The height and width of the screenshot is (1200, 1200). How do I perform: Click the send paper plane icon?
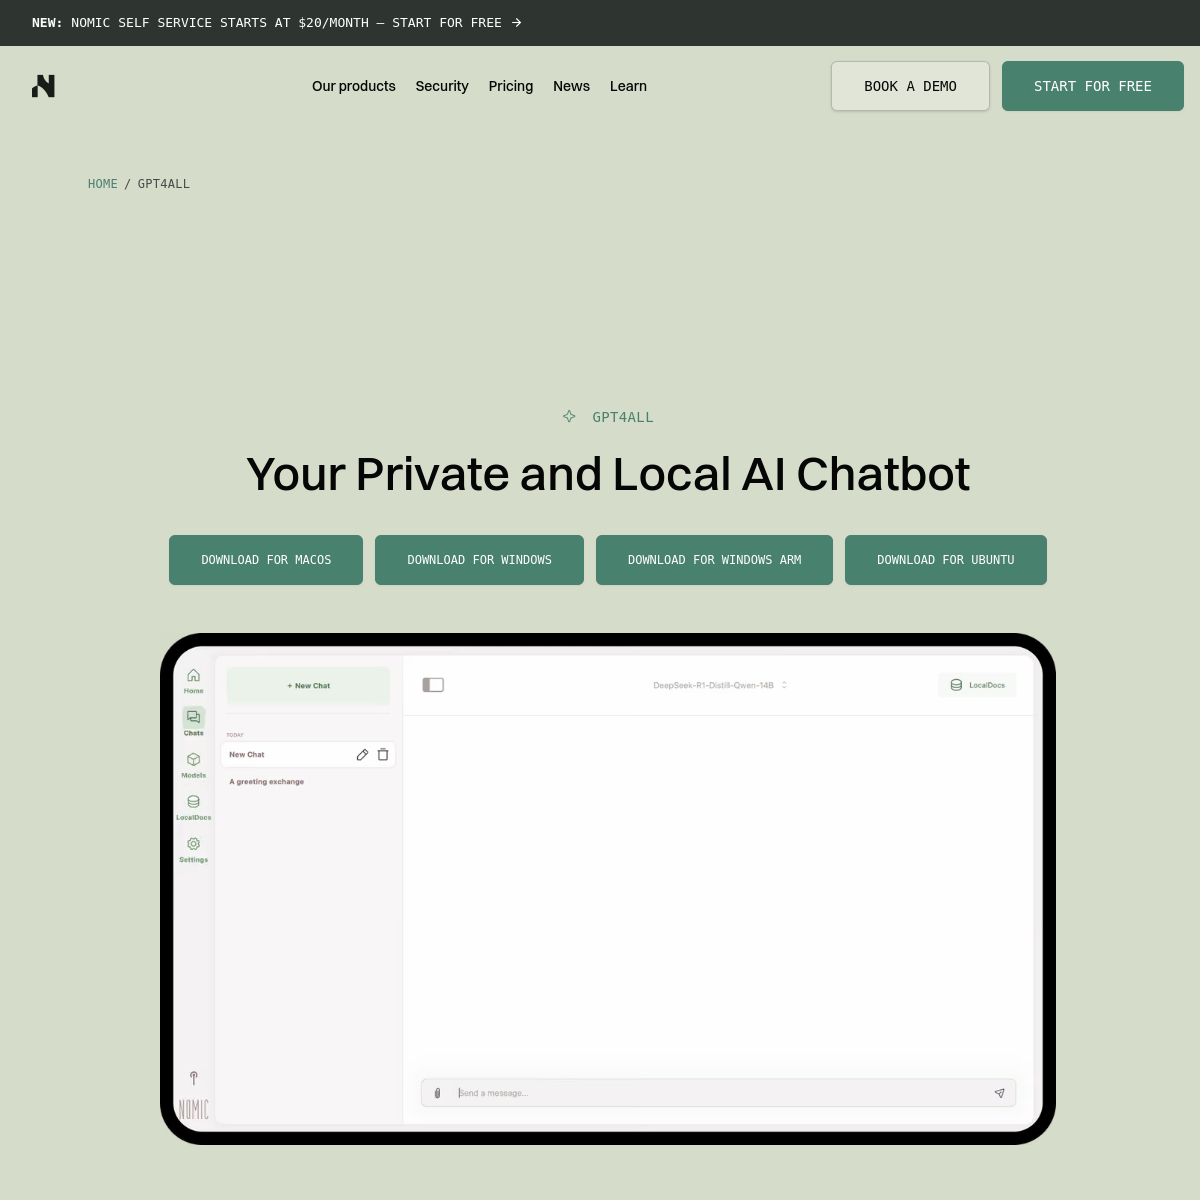[x=999, y=1093]
